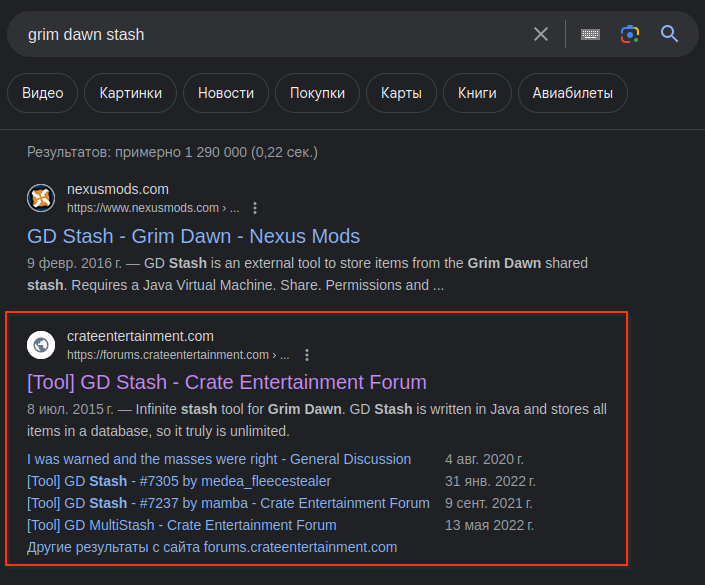The width and height of the screenshot is (705, 585).
Task: Click the results count text Результатов: примерно 1 290 000
Action: pos(172,152)
